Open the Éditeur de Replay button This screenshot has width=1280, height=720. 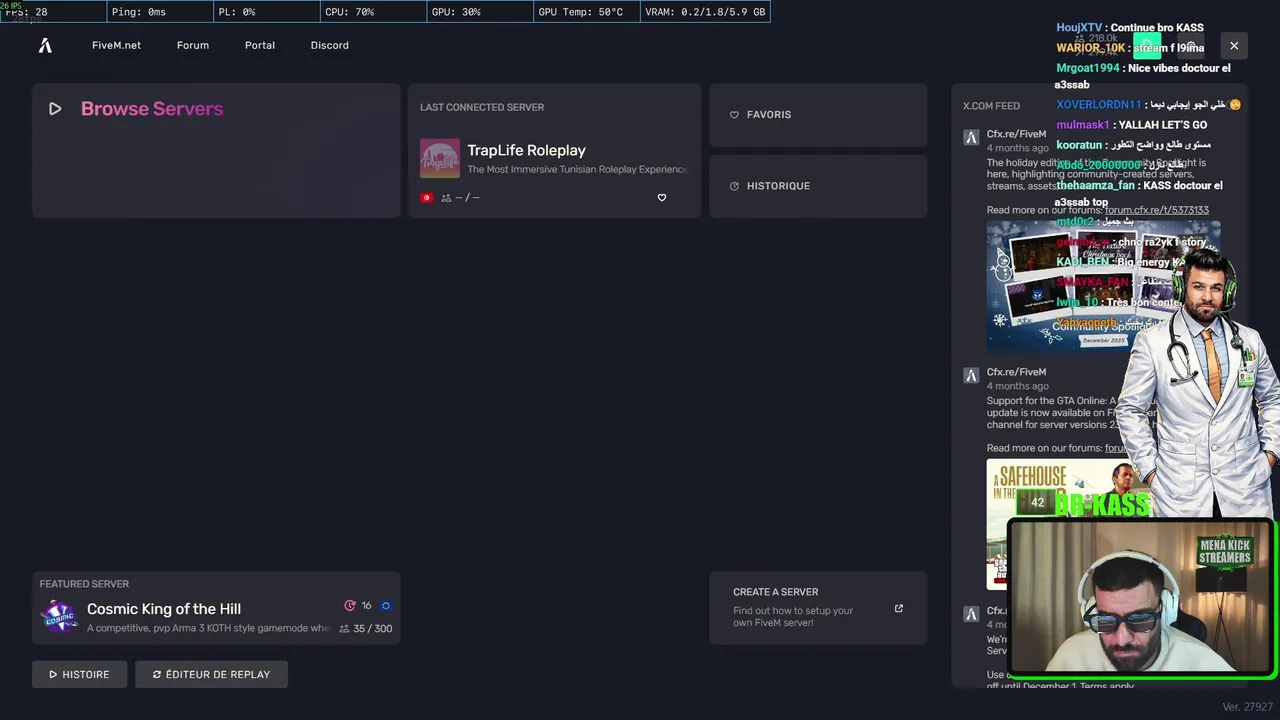point(211,674)
